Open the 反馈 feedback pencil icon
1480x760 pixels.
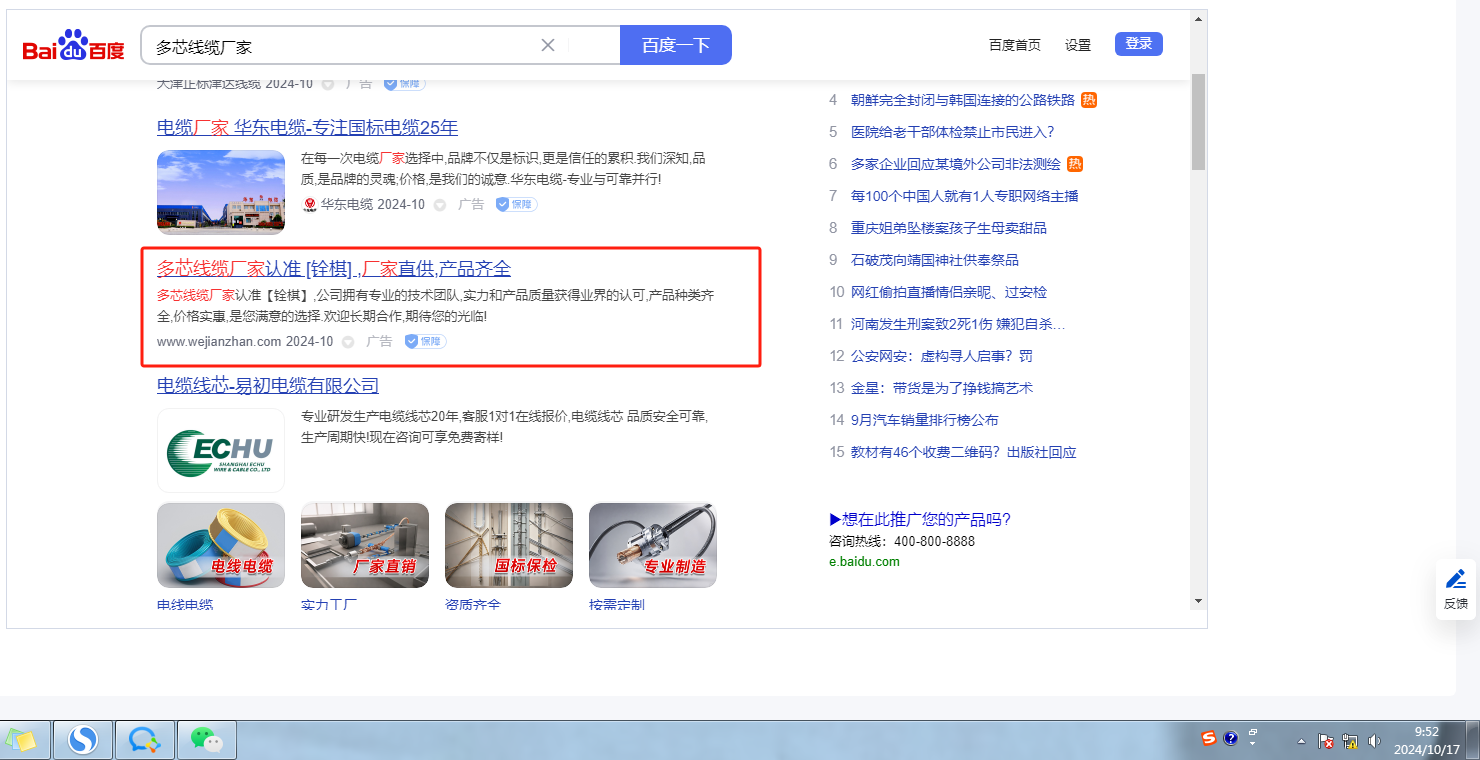click(x=1456, y=579)
